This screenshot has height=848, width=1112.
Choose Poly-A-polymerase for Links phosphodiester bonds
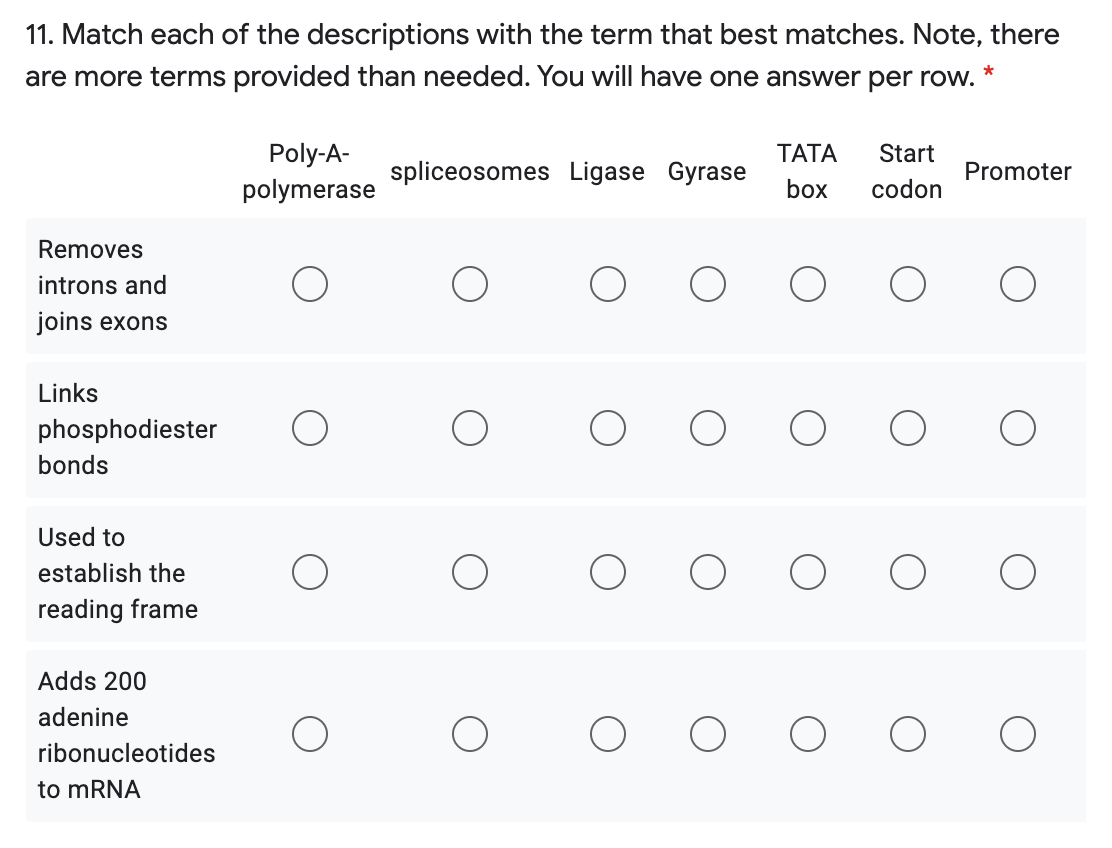pyautogui.click(x=310, y=428)
